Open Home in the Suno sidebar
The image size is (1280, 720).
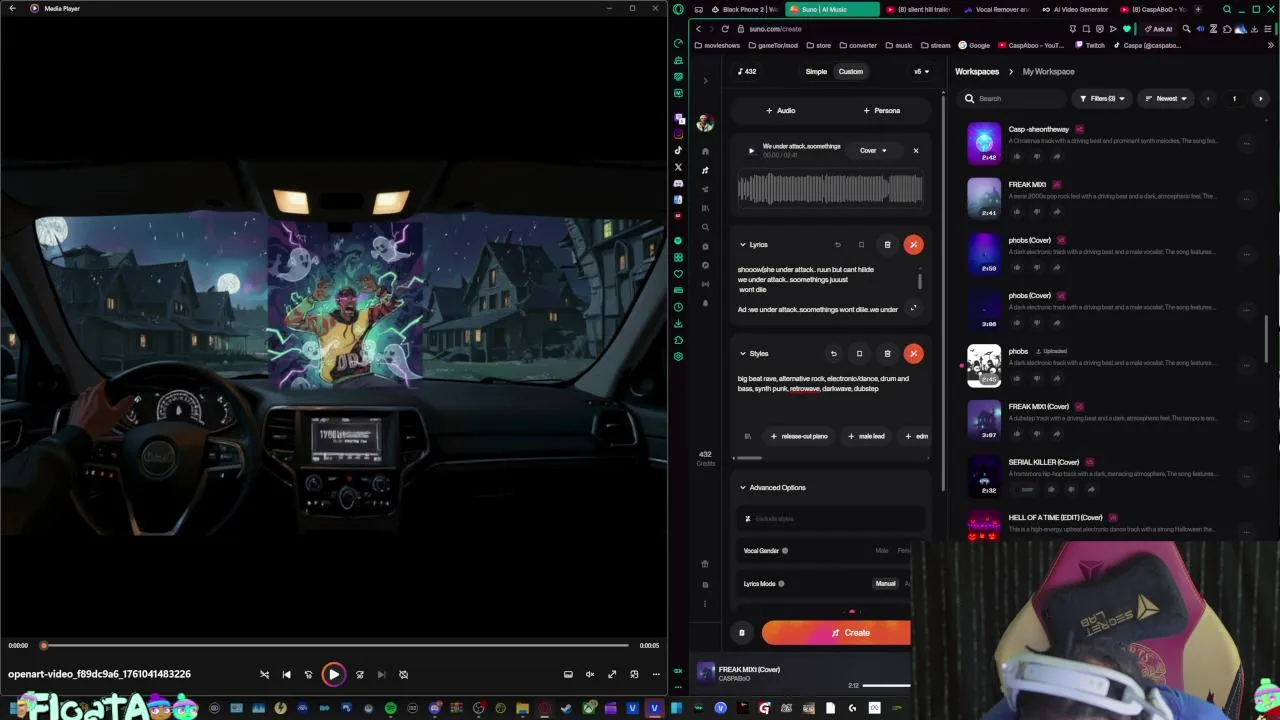tap(705, 151)
